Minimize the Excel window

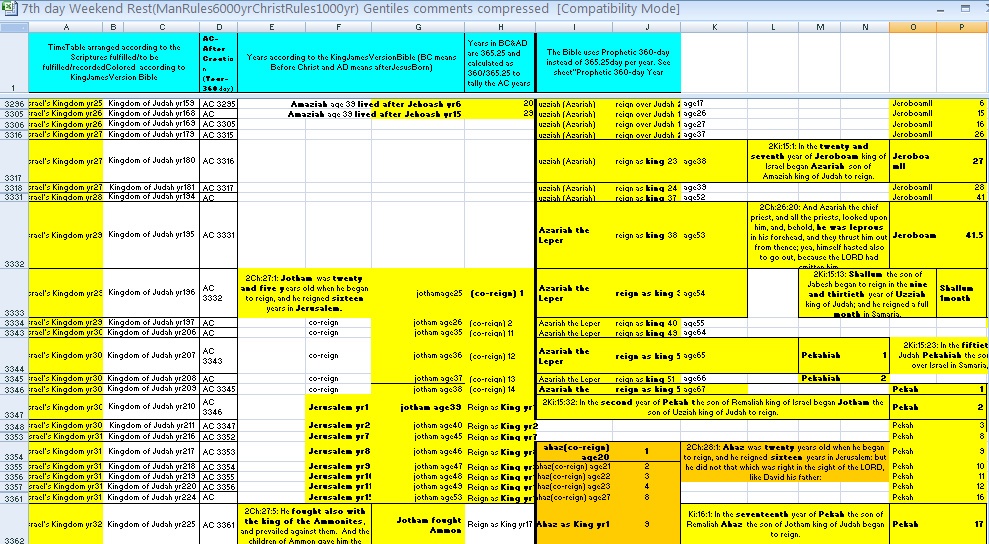942,9
